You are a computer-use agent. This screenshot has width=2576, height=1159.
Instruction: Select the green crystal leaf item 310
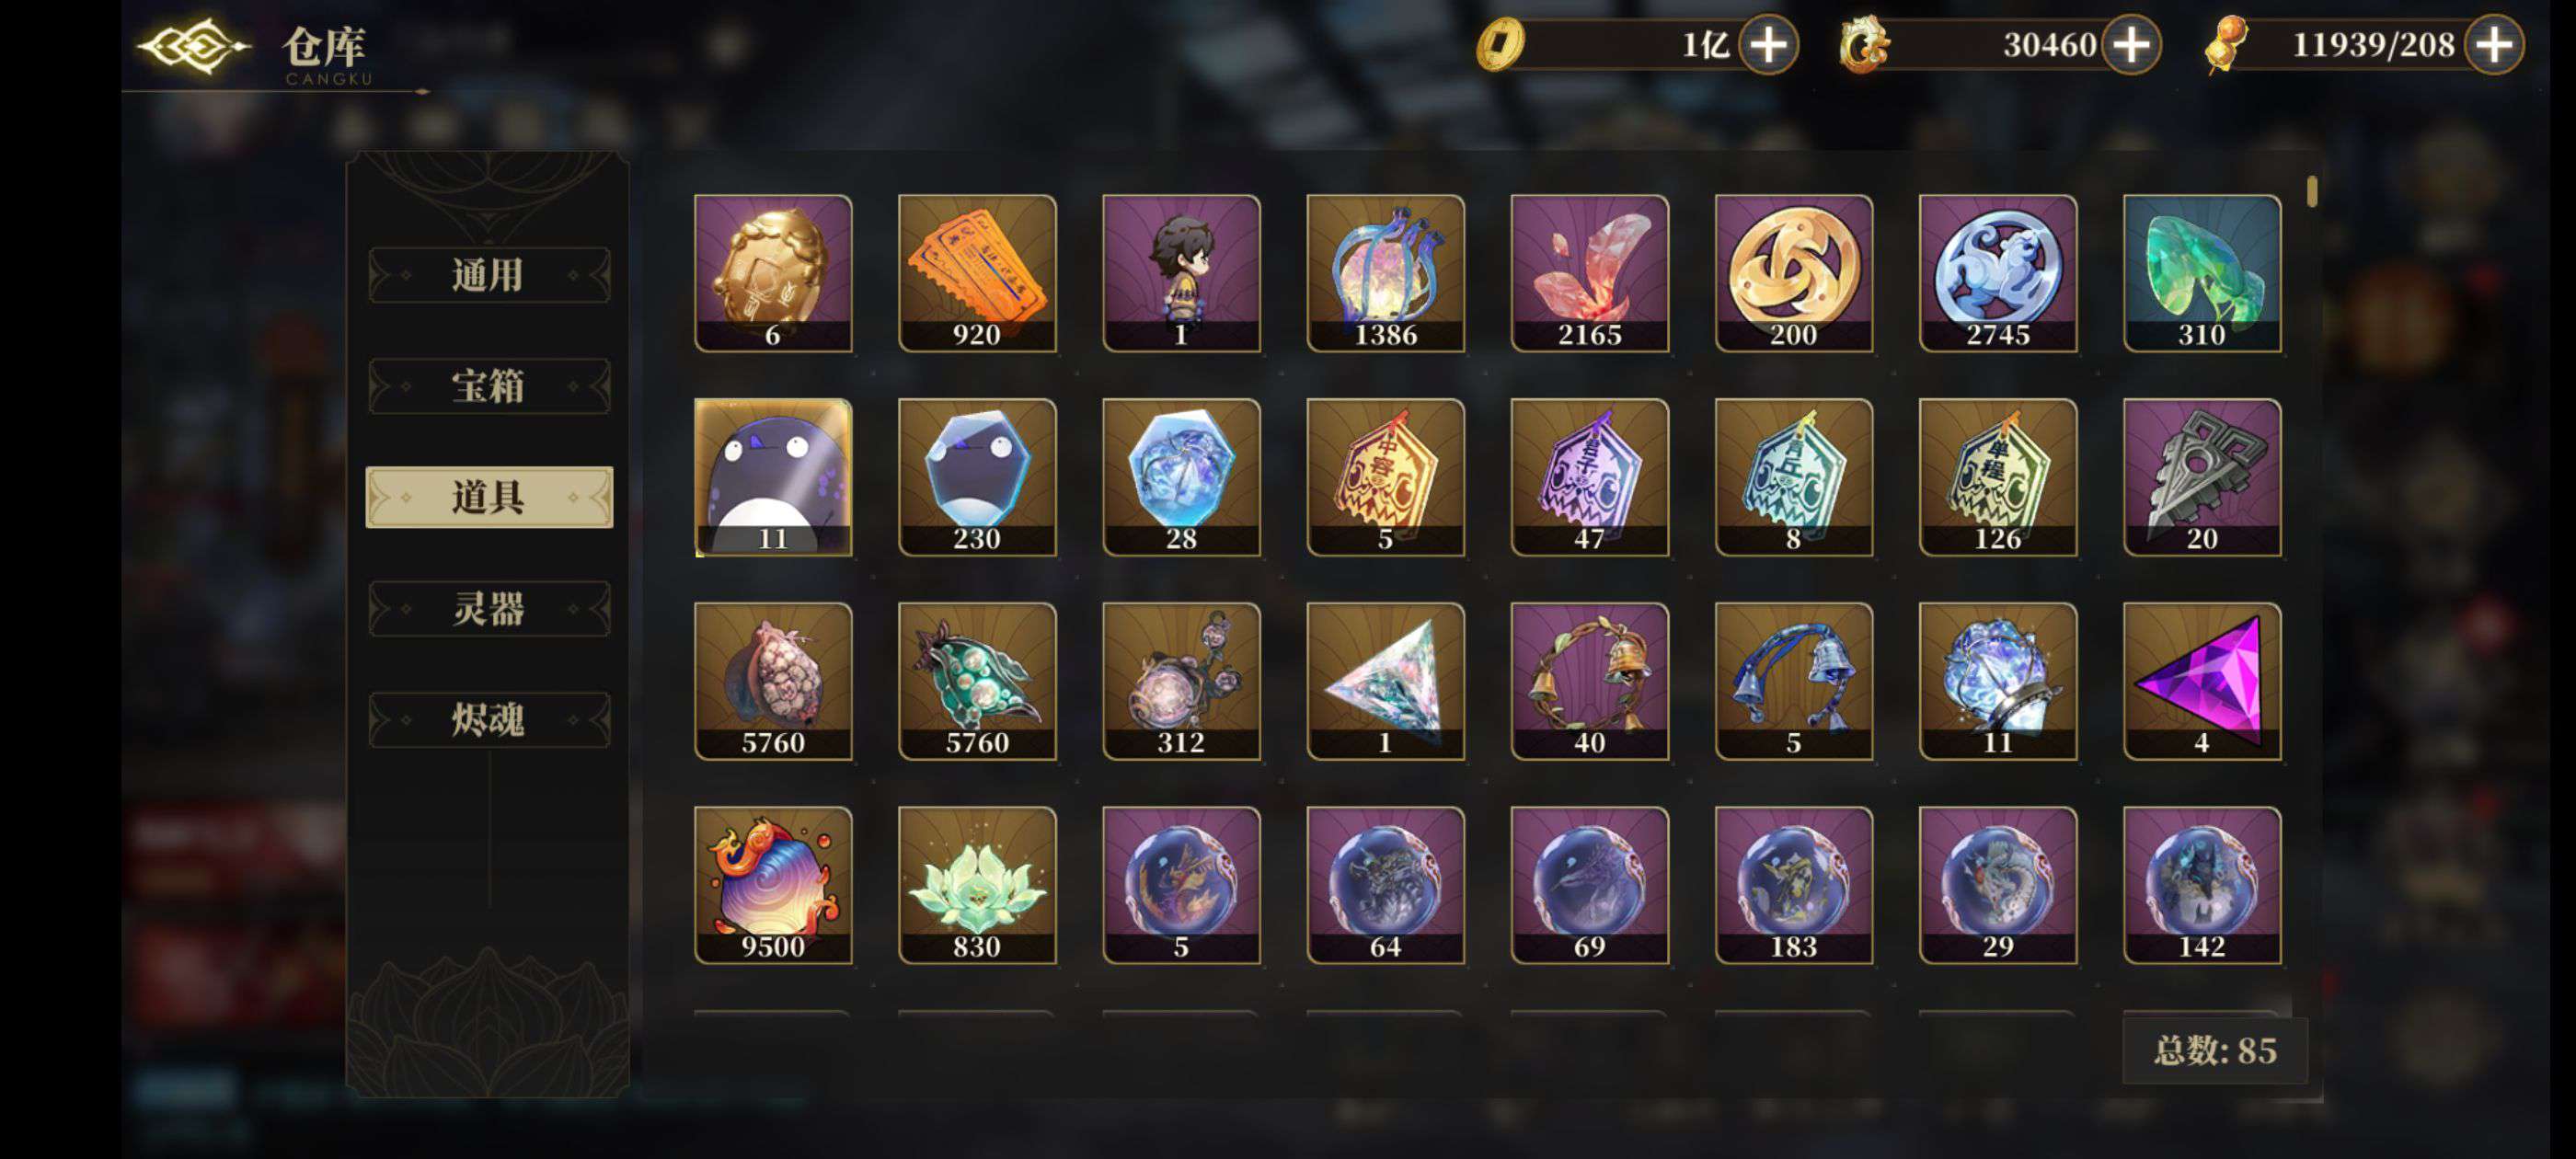(2202, 273)
